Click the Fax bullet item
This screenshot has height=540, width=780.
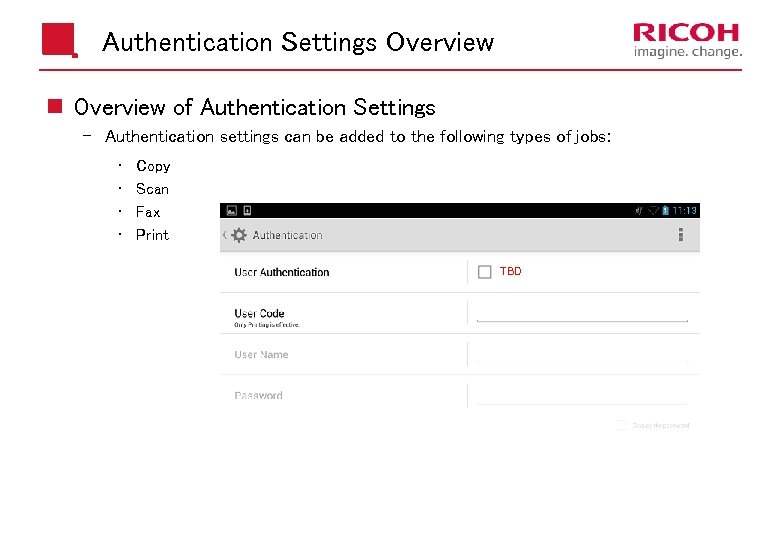point(148,212)
